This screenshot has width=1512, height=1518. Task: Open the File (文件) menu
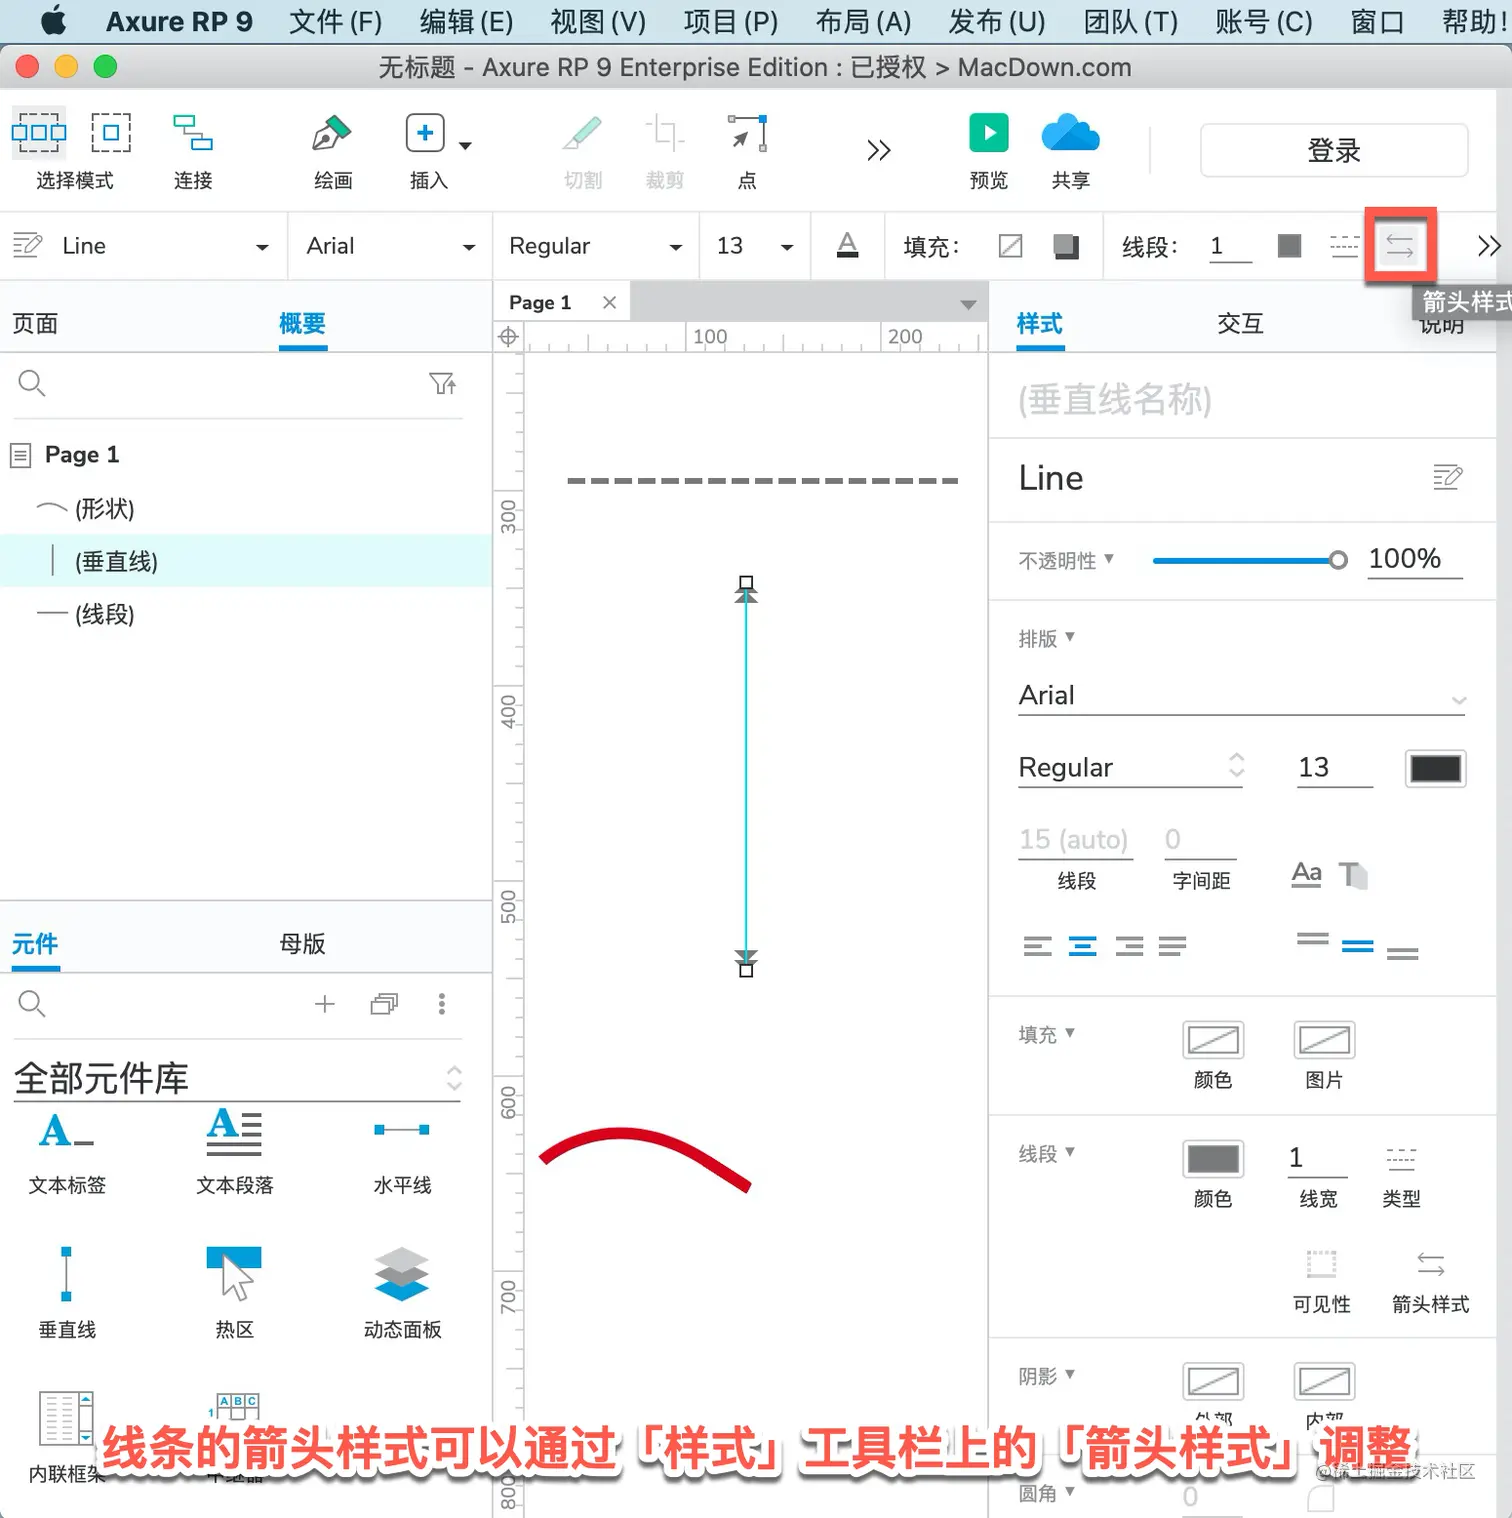pos(335,21)
